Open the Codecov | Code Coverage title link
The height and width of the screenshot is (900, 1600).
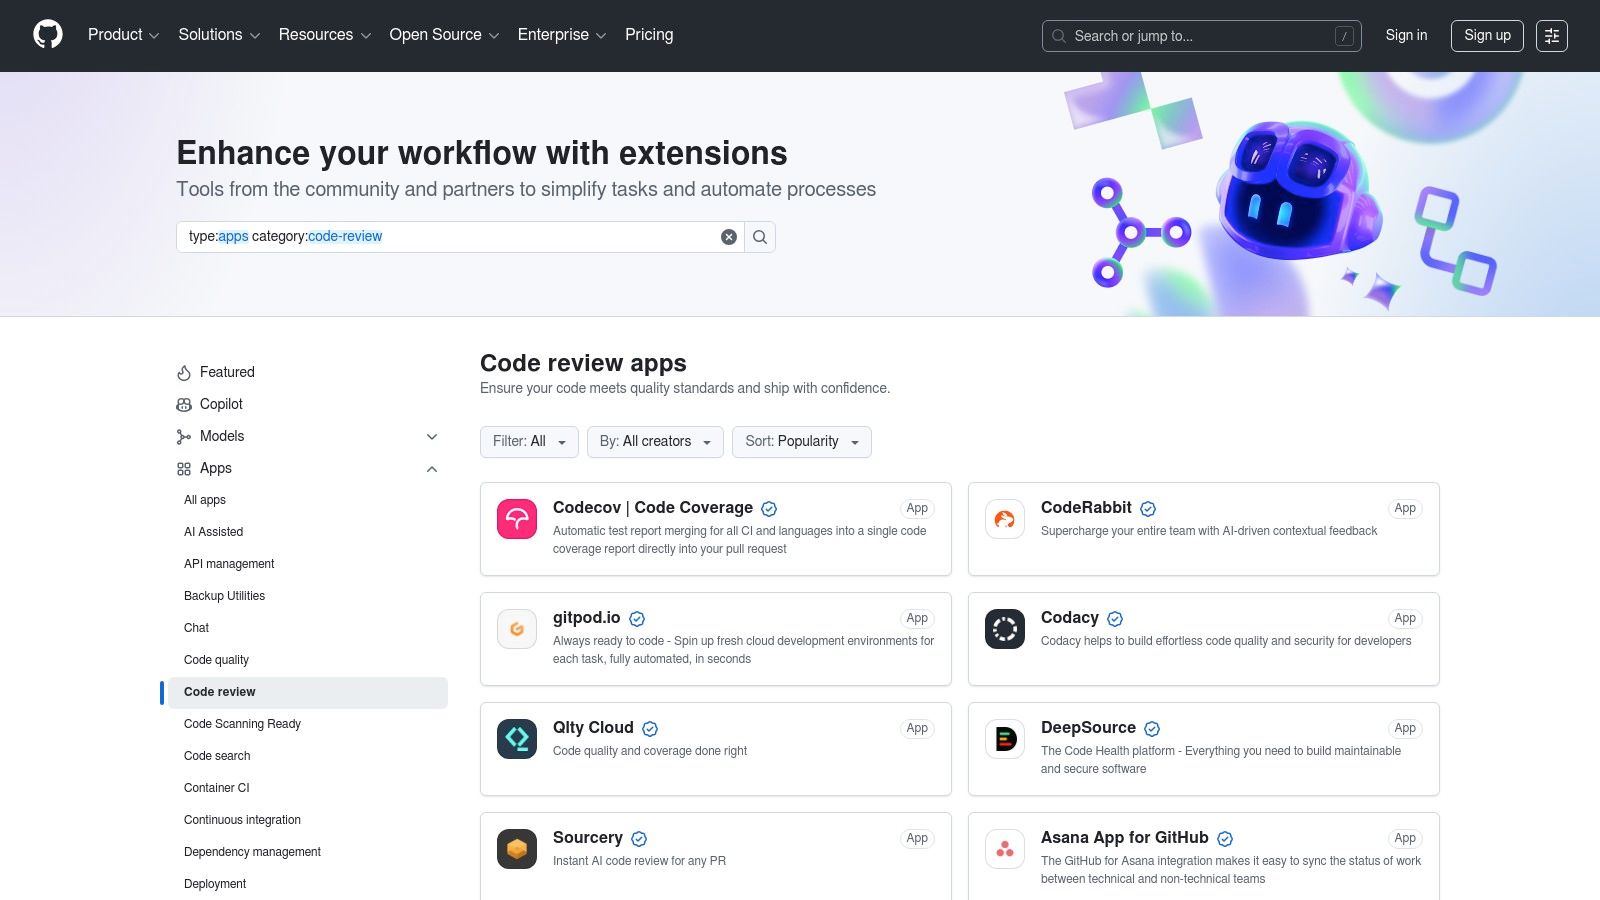[653, 508]
